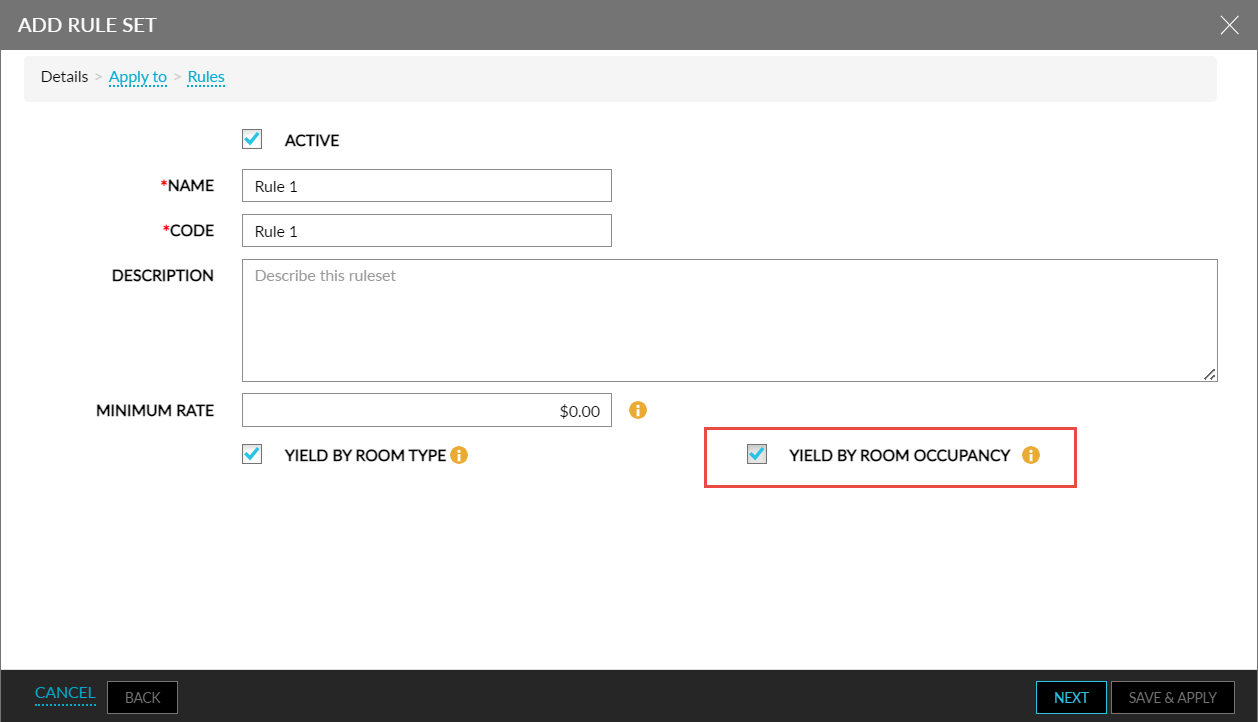1258x722 pixels.
Task: Disable Yield by Room Type
Action: [252, 454]
